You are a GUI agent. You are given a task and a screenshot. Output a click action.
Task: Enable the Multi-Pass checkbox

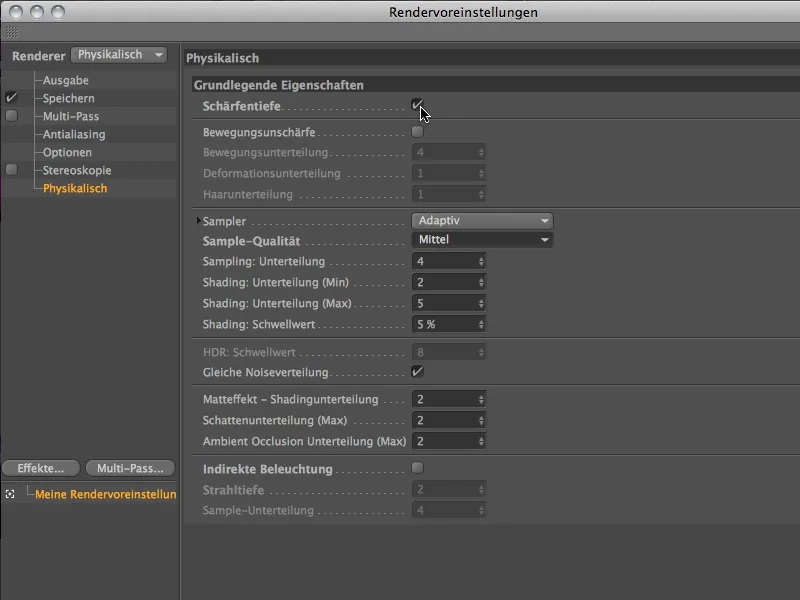coord(11,116)
